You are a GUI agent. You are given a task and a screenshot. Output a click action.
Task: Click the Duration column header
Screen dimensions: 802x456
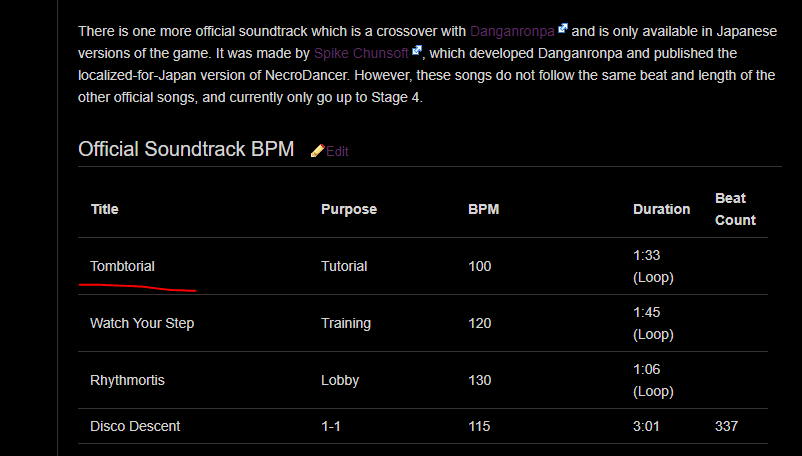coord(661,209)
